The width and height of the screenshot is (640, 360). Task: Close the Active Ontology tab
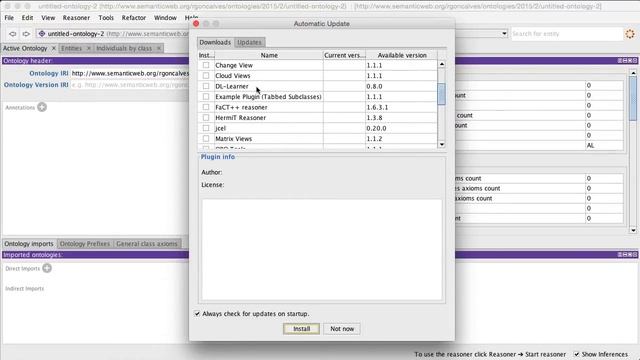[53, 48]
